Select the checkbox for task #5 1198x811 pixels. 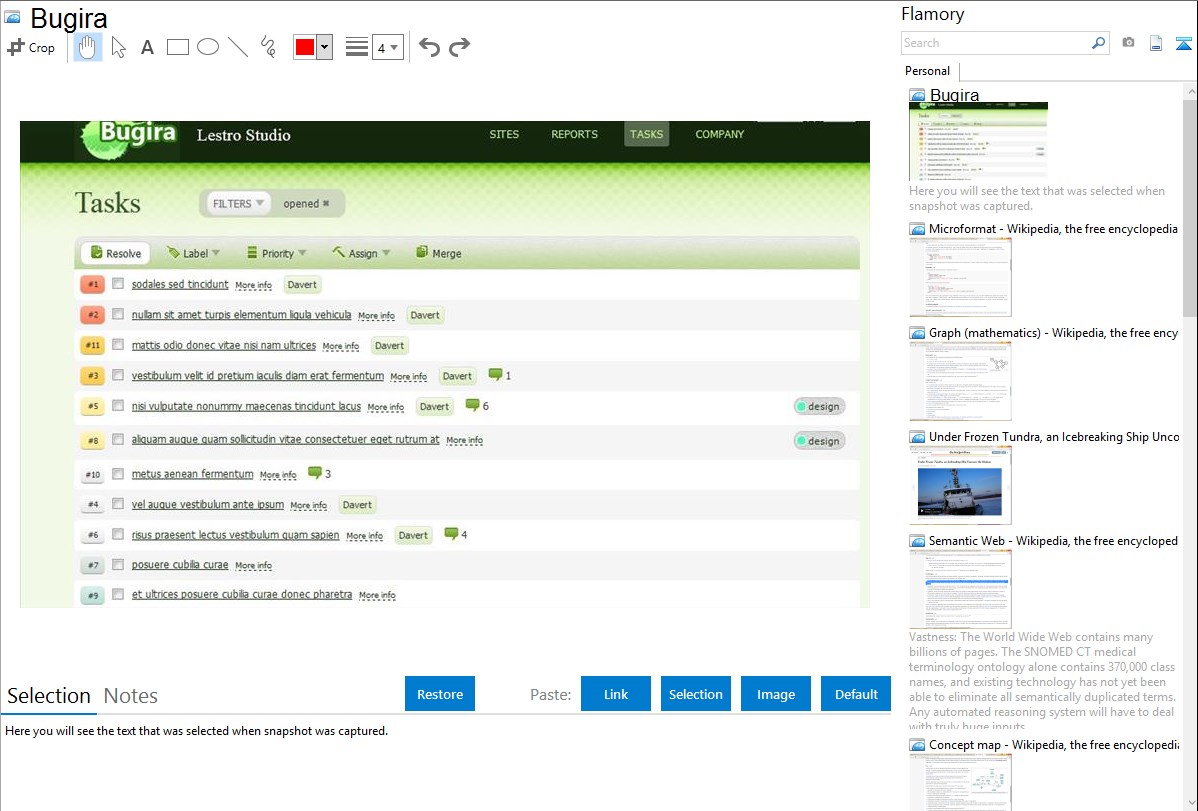(x=118, y=406)
